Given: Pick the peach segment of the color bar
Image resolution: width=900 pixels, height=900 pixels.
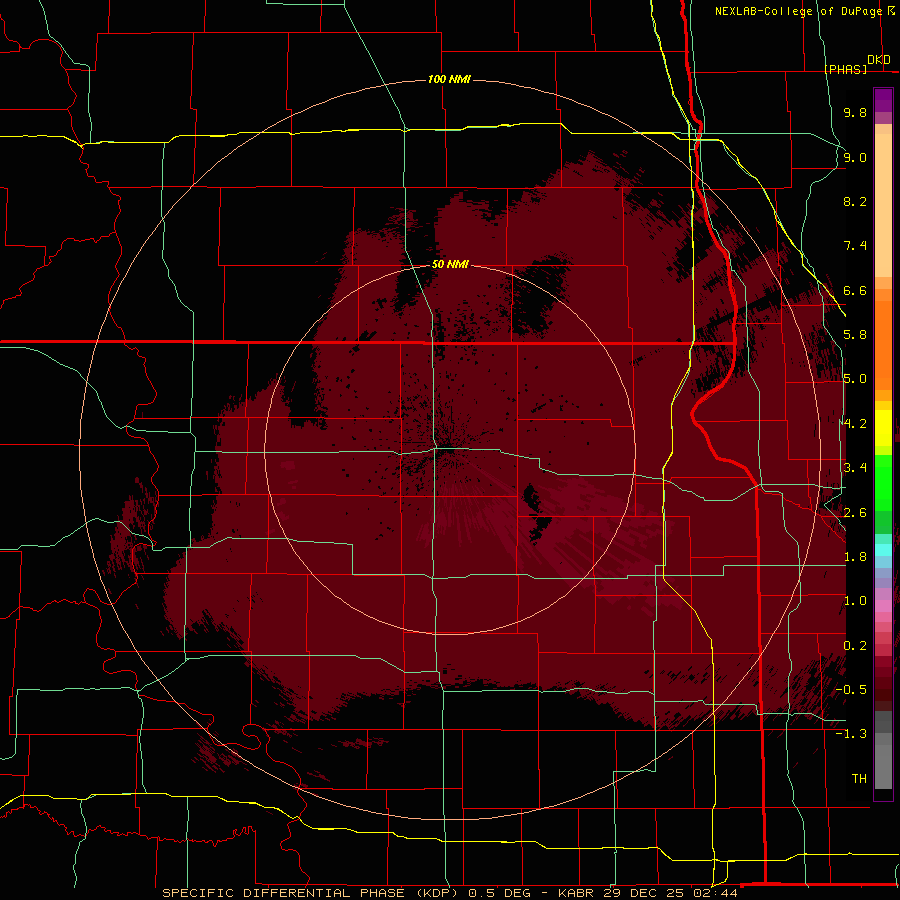Looking at the screenshot, I should pos(883,205).
